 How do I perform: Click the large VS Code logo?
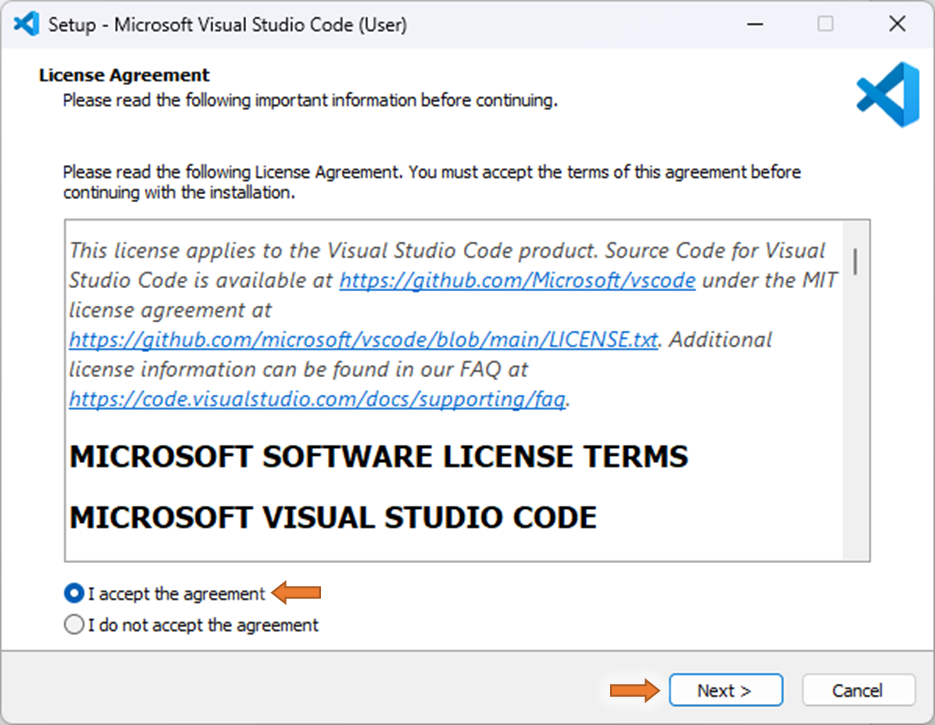click(888, 94)
